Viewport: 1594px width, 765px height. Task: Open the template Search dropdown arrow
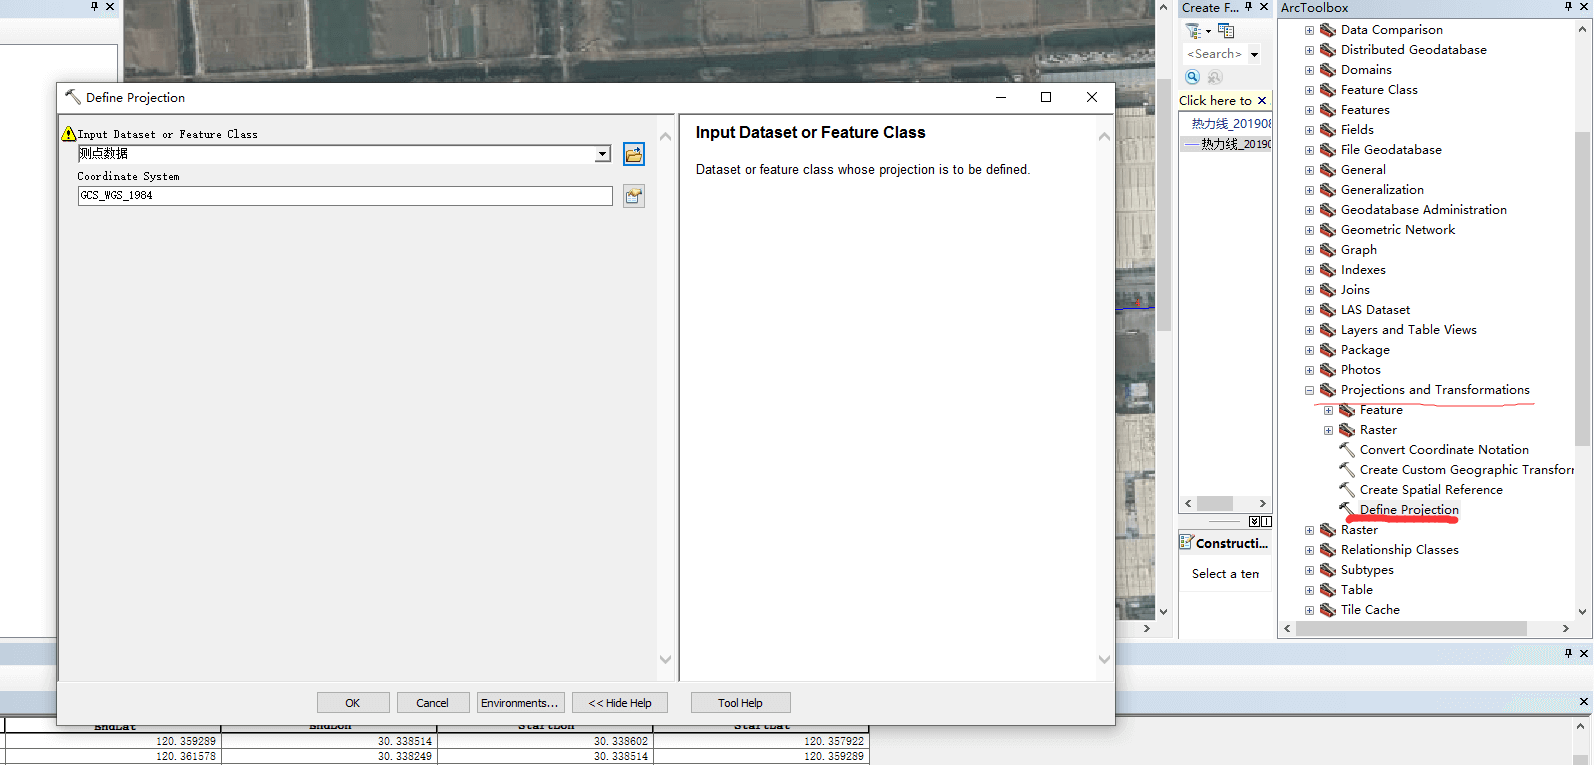pos(1254,55)
